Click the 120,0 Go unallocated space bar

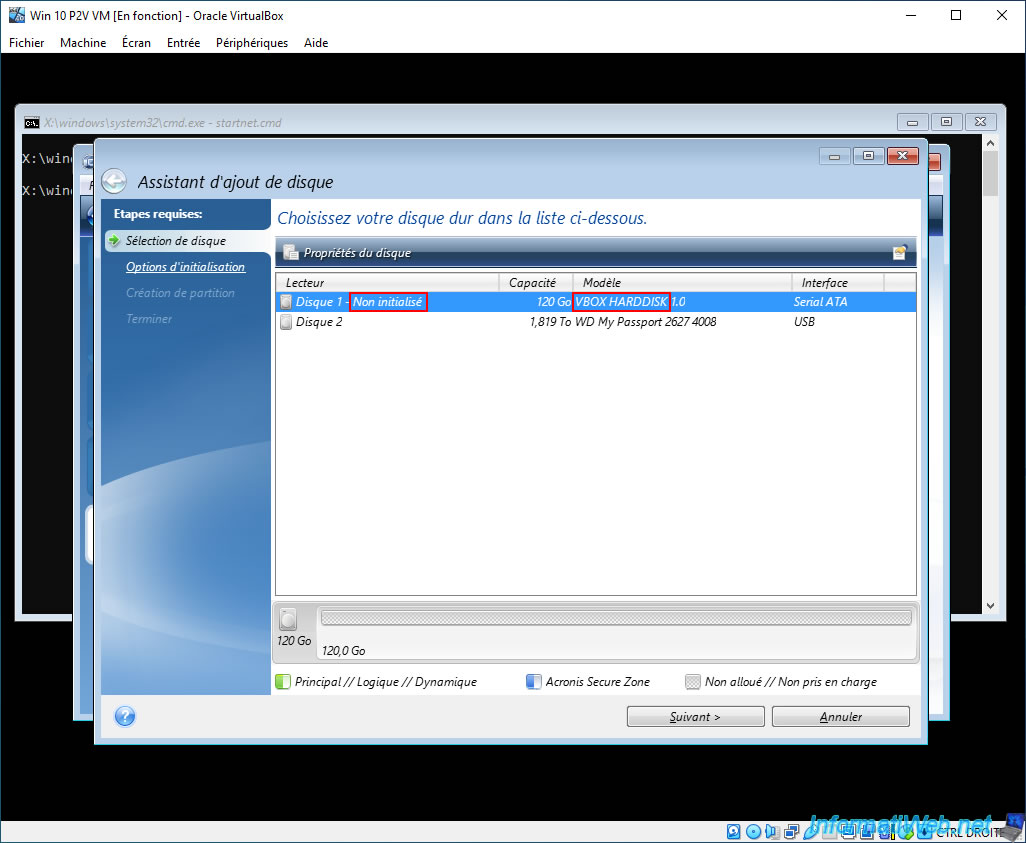(616, 618)
